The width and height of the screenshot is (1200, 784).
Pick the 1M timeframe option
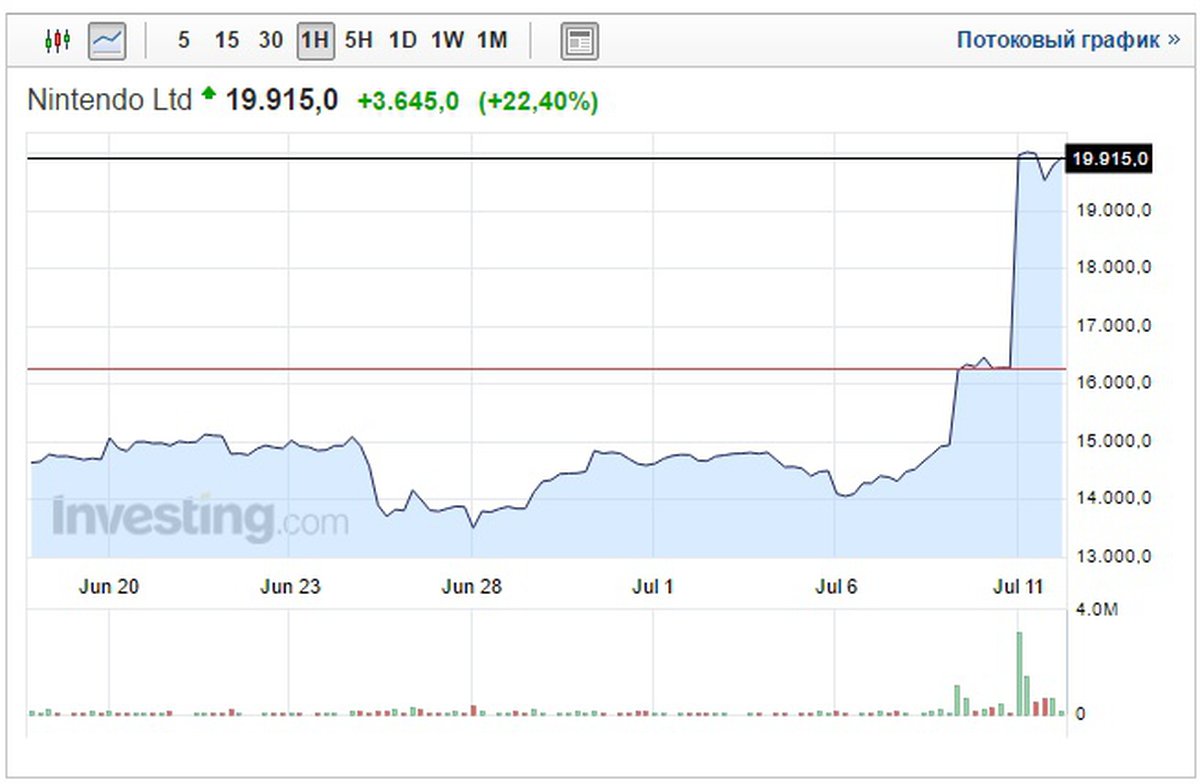coord(491,41)
